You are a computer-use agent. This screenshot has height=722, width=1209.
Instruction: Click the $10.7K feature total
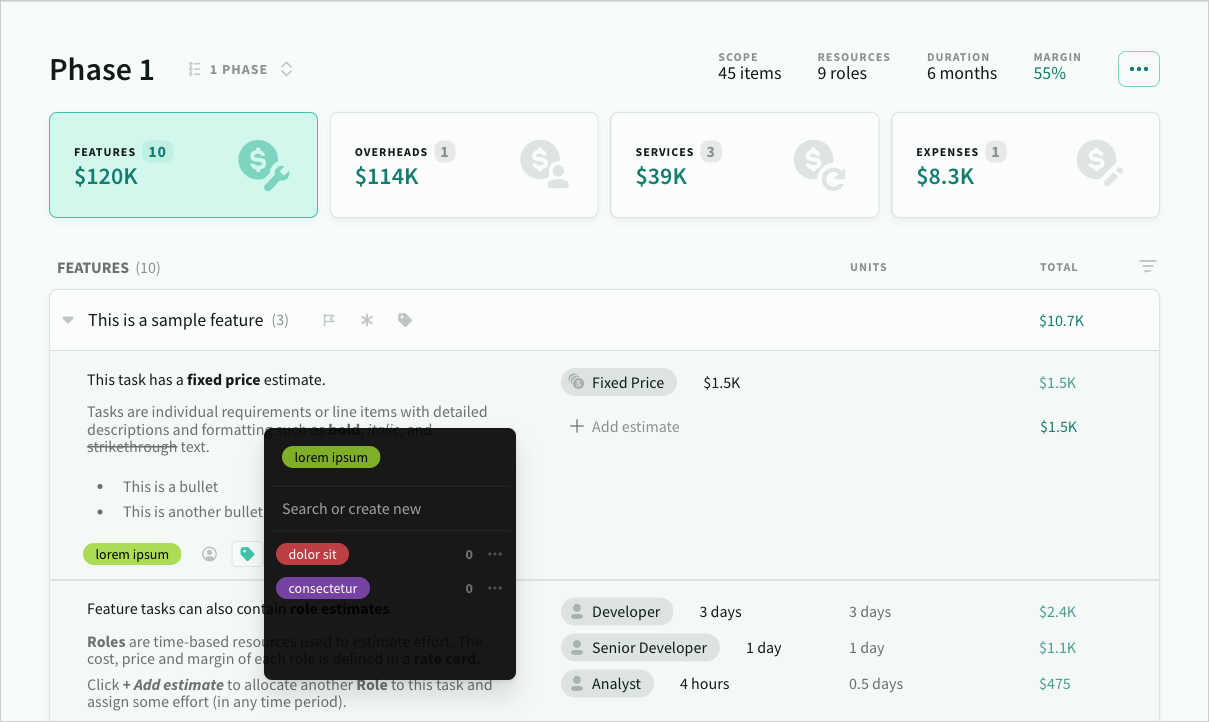(x=1062, y=321)
